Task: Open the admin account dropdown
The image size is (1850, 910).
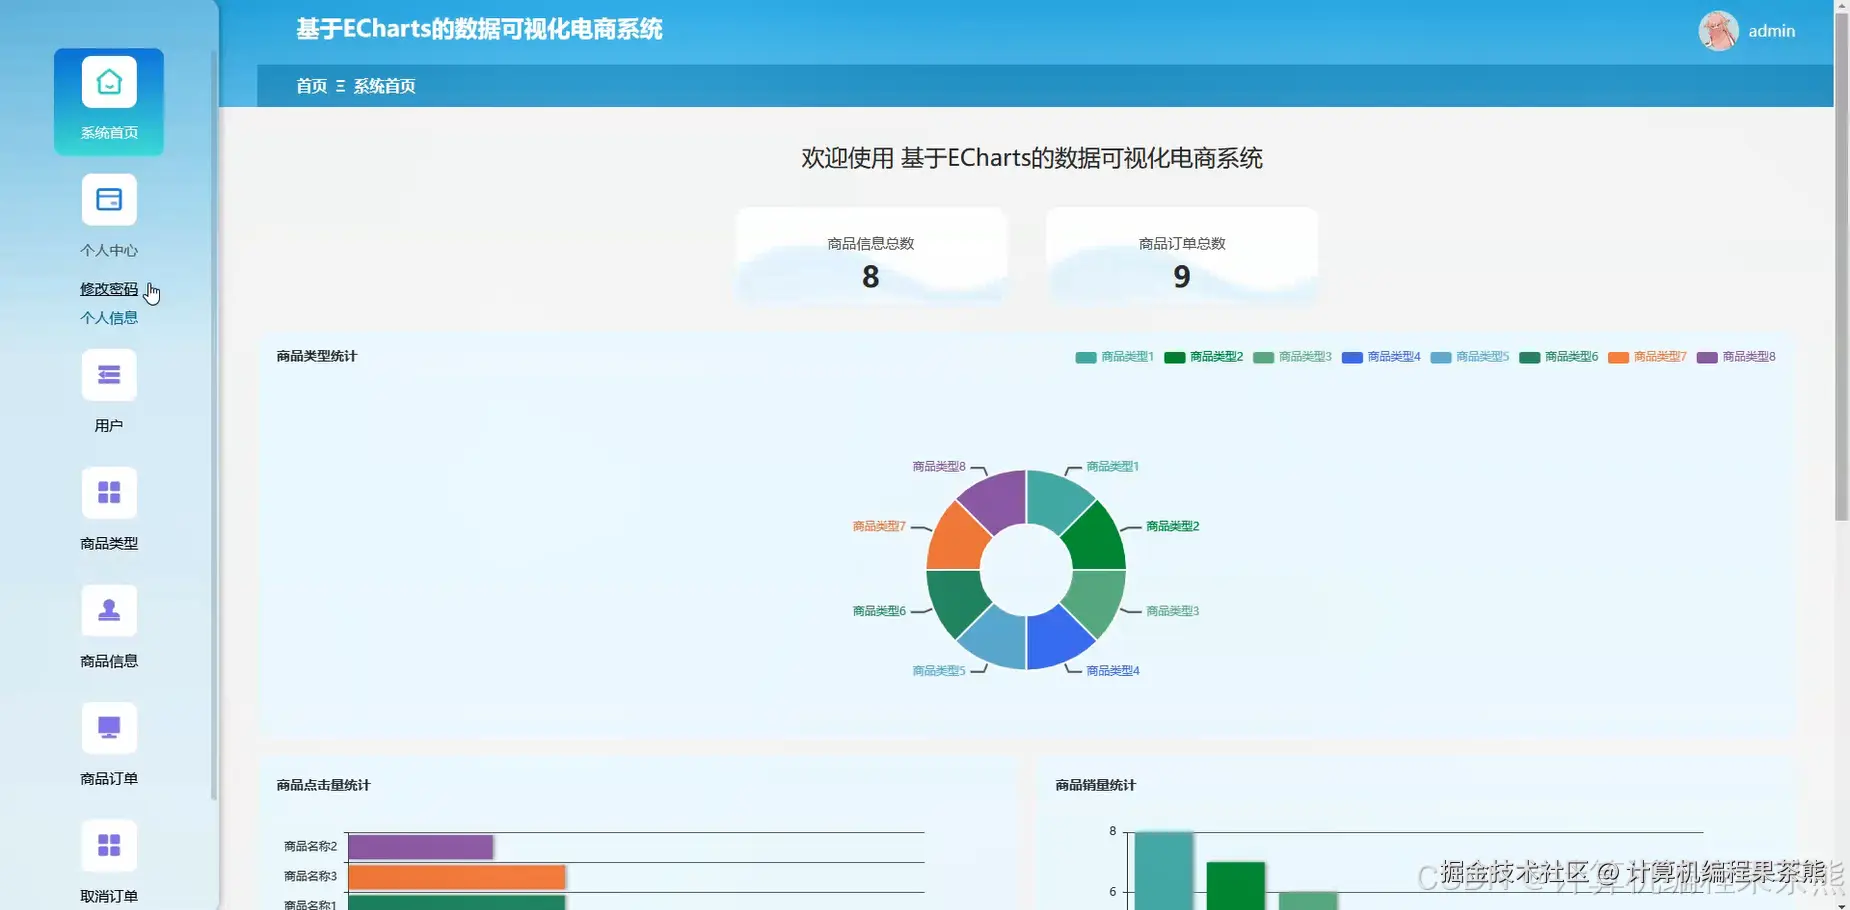Action: [x=1771, y=31]
